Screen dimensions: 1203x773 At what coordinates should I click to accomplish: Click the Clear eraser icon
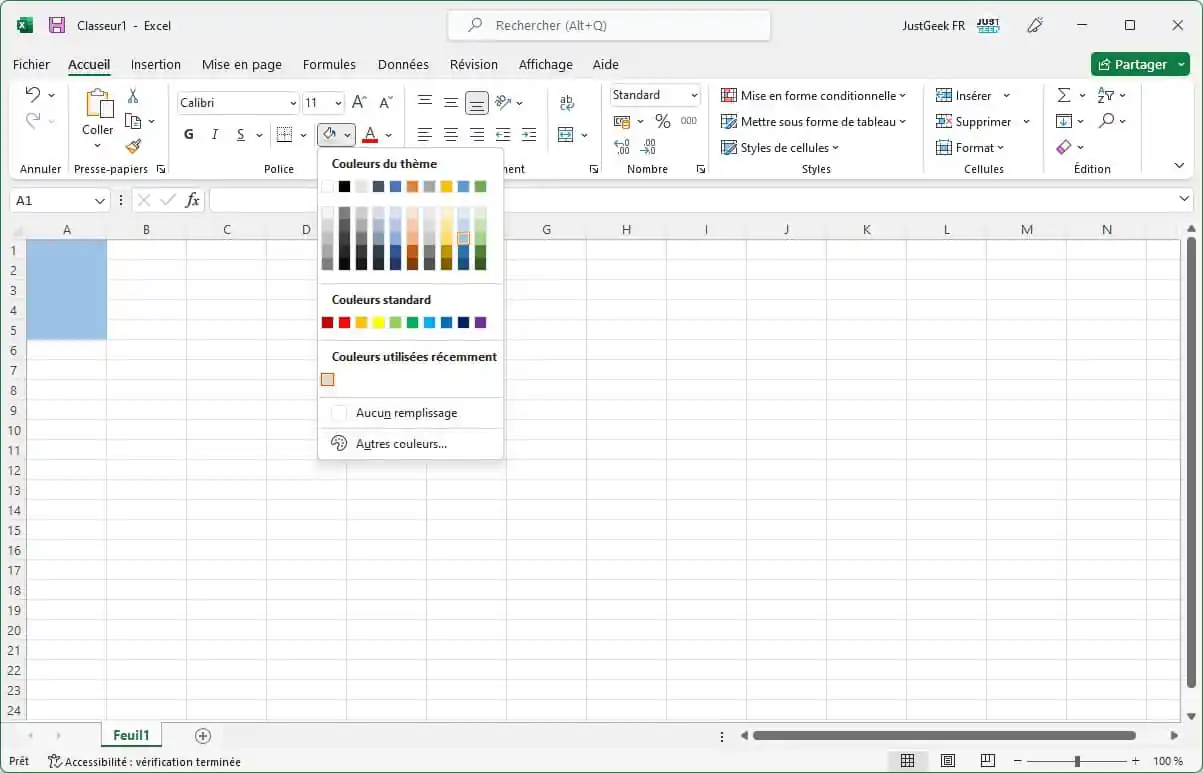coord(1064,147)
